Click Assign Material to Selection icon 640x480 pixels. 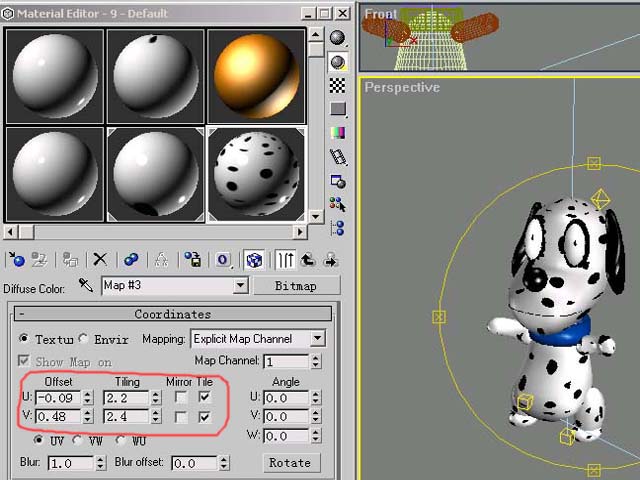click(x=70, y=260)
